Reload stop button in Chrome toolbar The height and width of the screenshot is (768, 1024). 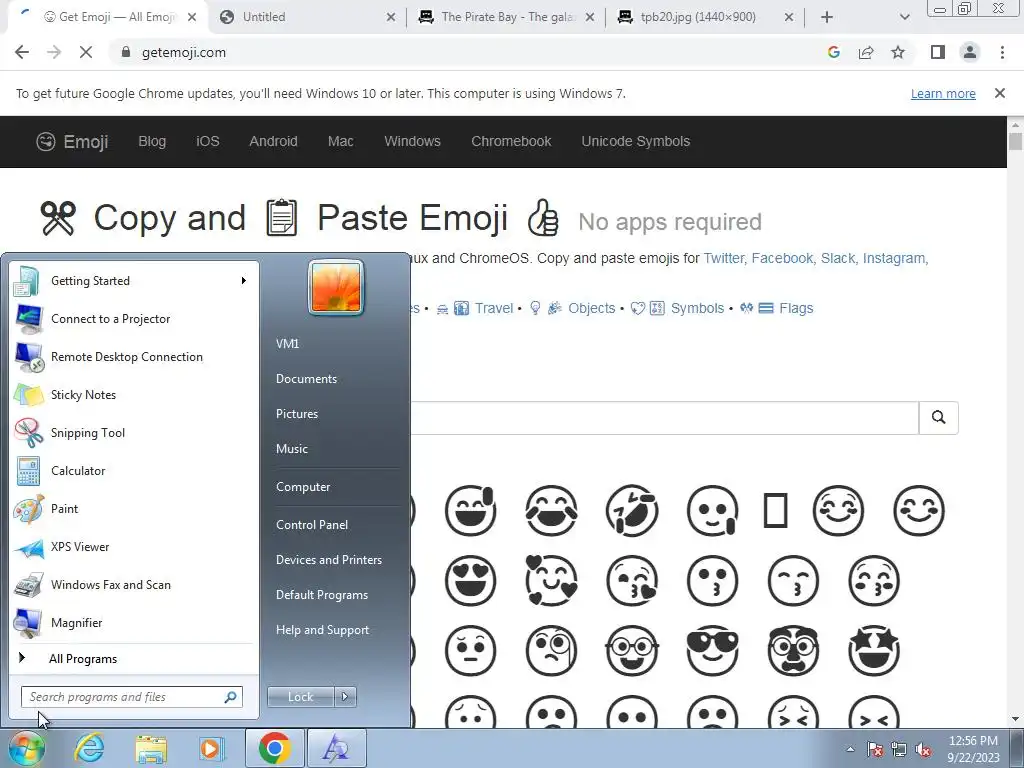click(x=86, y=52)
